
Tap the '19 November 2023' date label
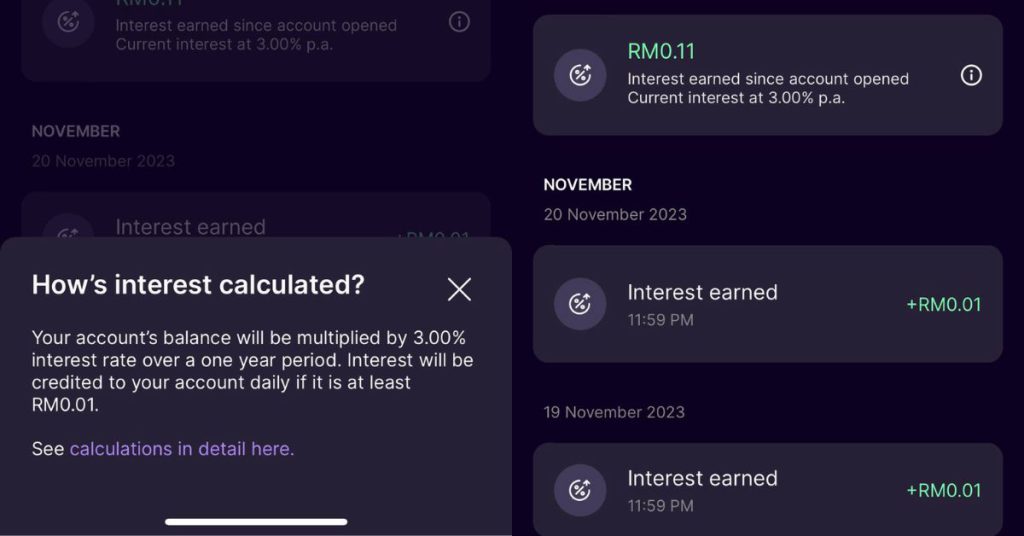[614, 412]
